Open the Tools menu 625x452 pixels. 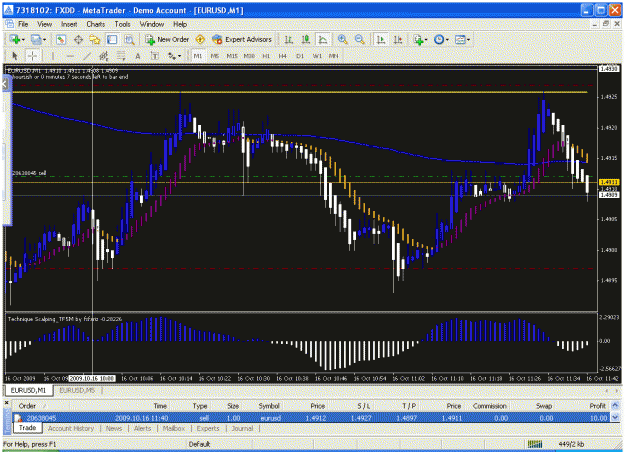(122, 24)
